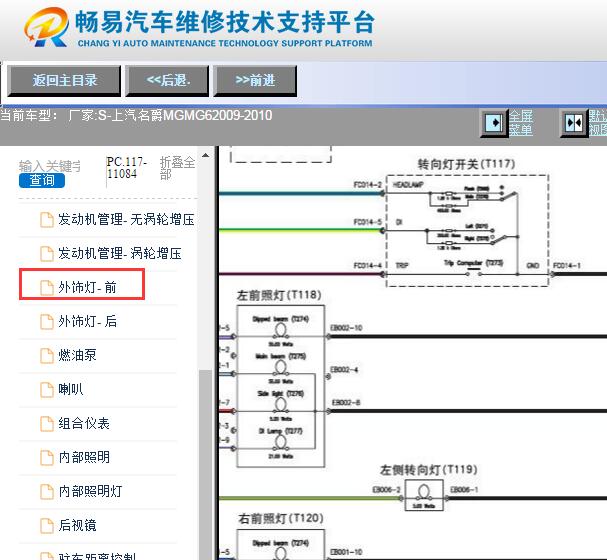The height and width of the screenshot is (560, 607).
Task: Collapse all with 折叠全部
Action: point(177,168)
